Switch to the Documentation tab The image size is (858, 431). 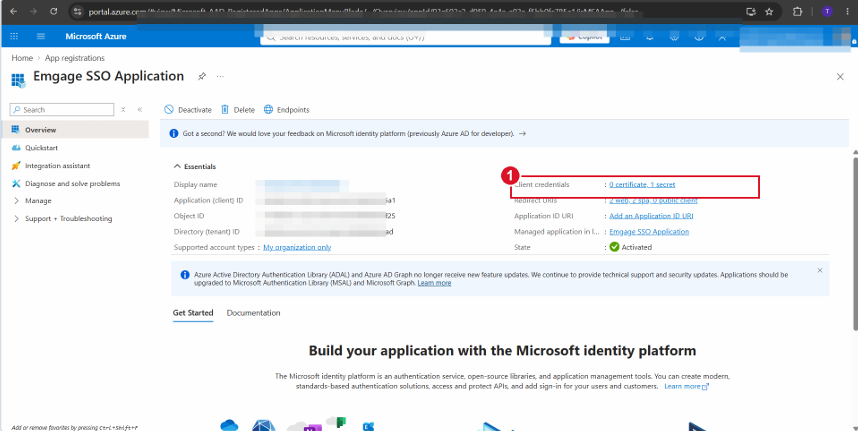tap(253, 313)
